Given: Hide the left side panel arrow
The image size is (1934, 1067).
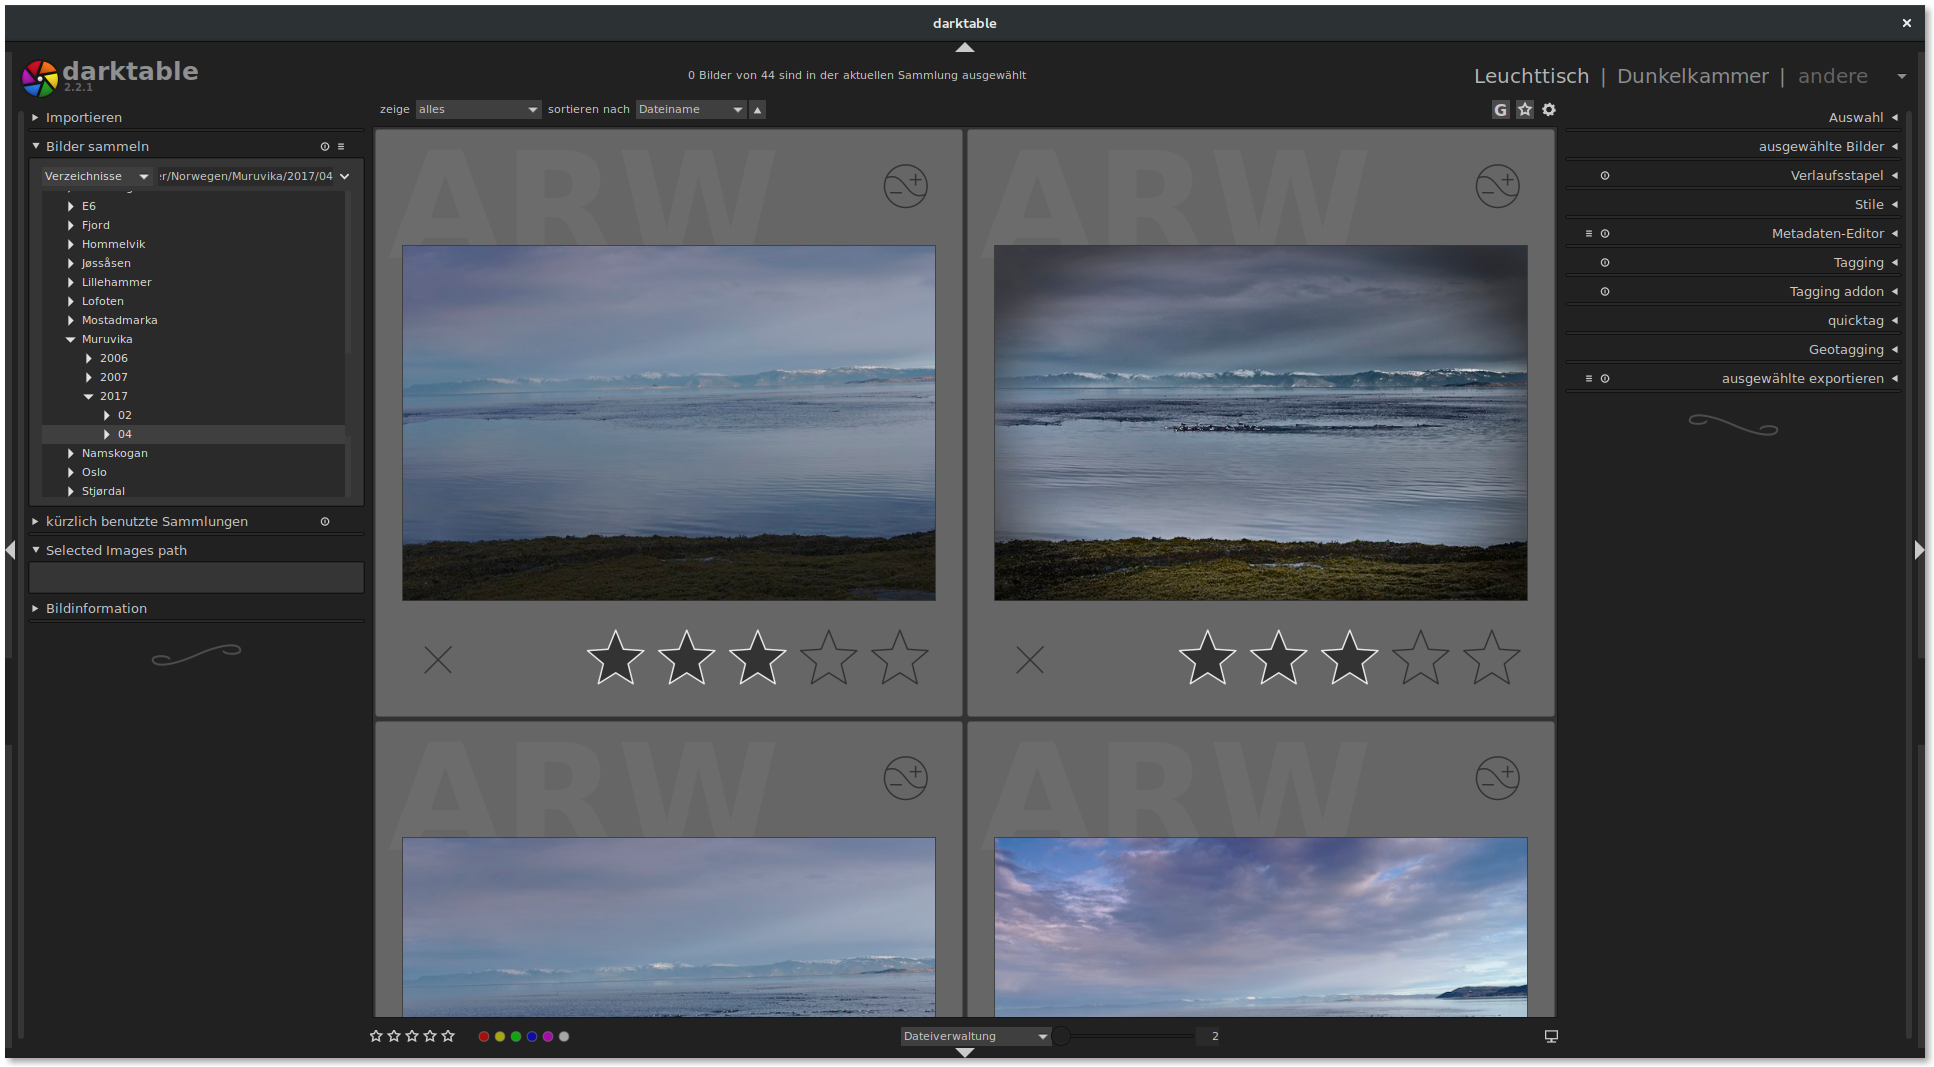Looking at the screenshot, I should click(x=11, y=550).
